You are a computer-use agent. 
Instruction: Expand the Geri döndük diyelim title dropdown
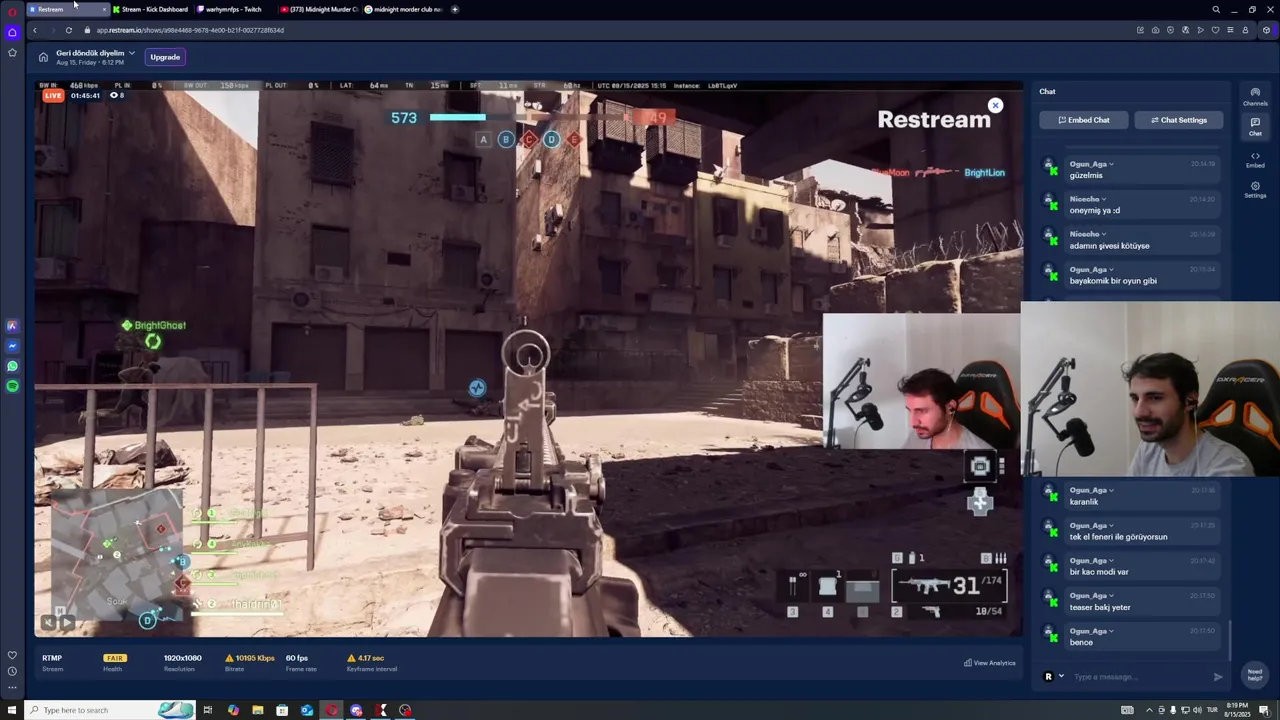(x=131, y=53)
